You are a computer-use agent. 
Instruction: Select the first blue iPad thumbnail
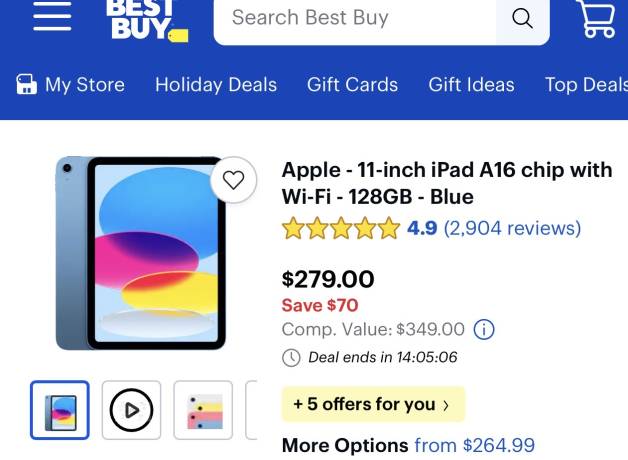tap(60, 410)
